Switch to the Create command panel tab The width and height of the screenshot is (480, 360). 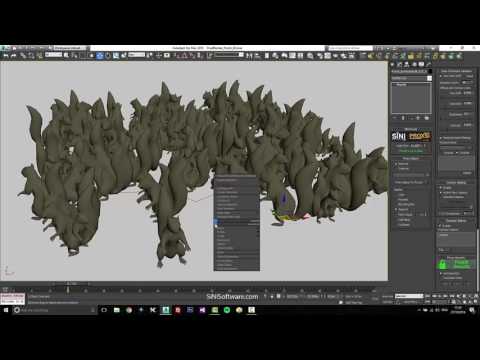(393, 64)
